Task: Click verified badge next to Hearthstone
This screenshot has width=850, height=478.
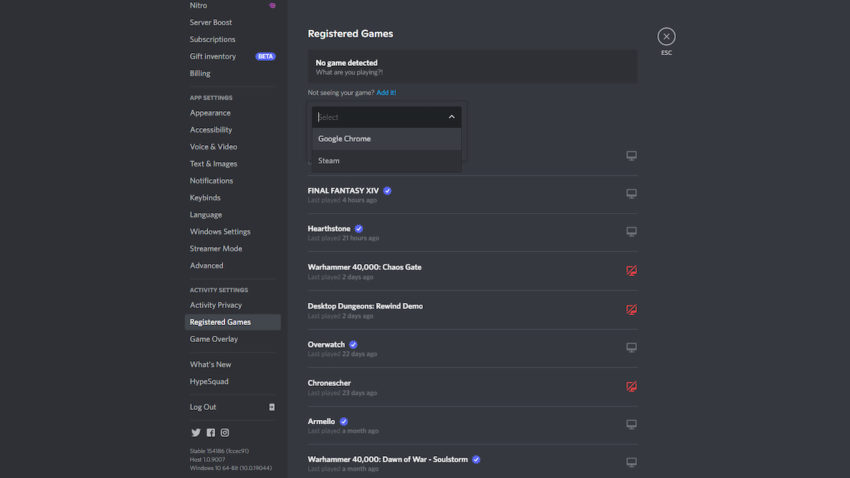Action: [x=358, y=229]
